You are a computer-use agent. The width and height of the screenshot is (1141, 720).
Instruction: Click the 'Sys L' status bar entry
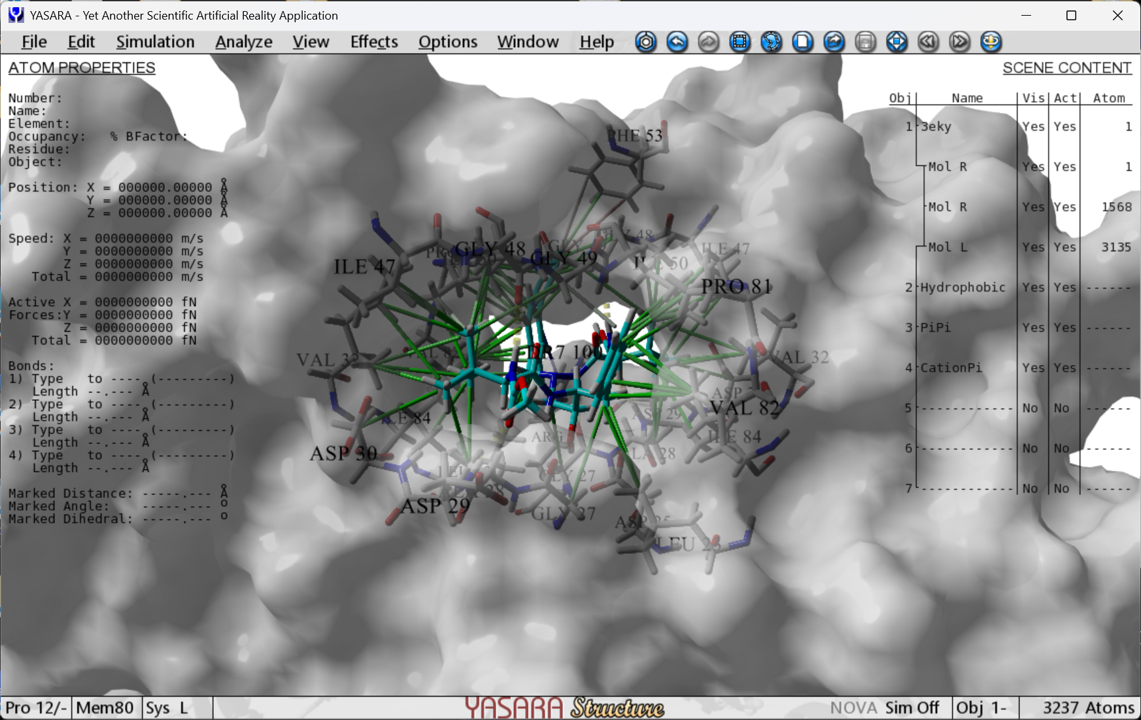pos(167,708)
